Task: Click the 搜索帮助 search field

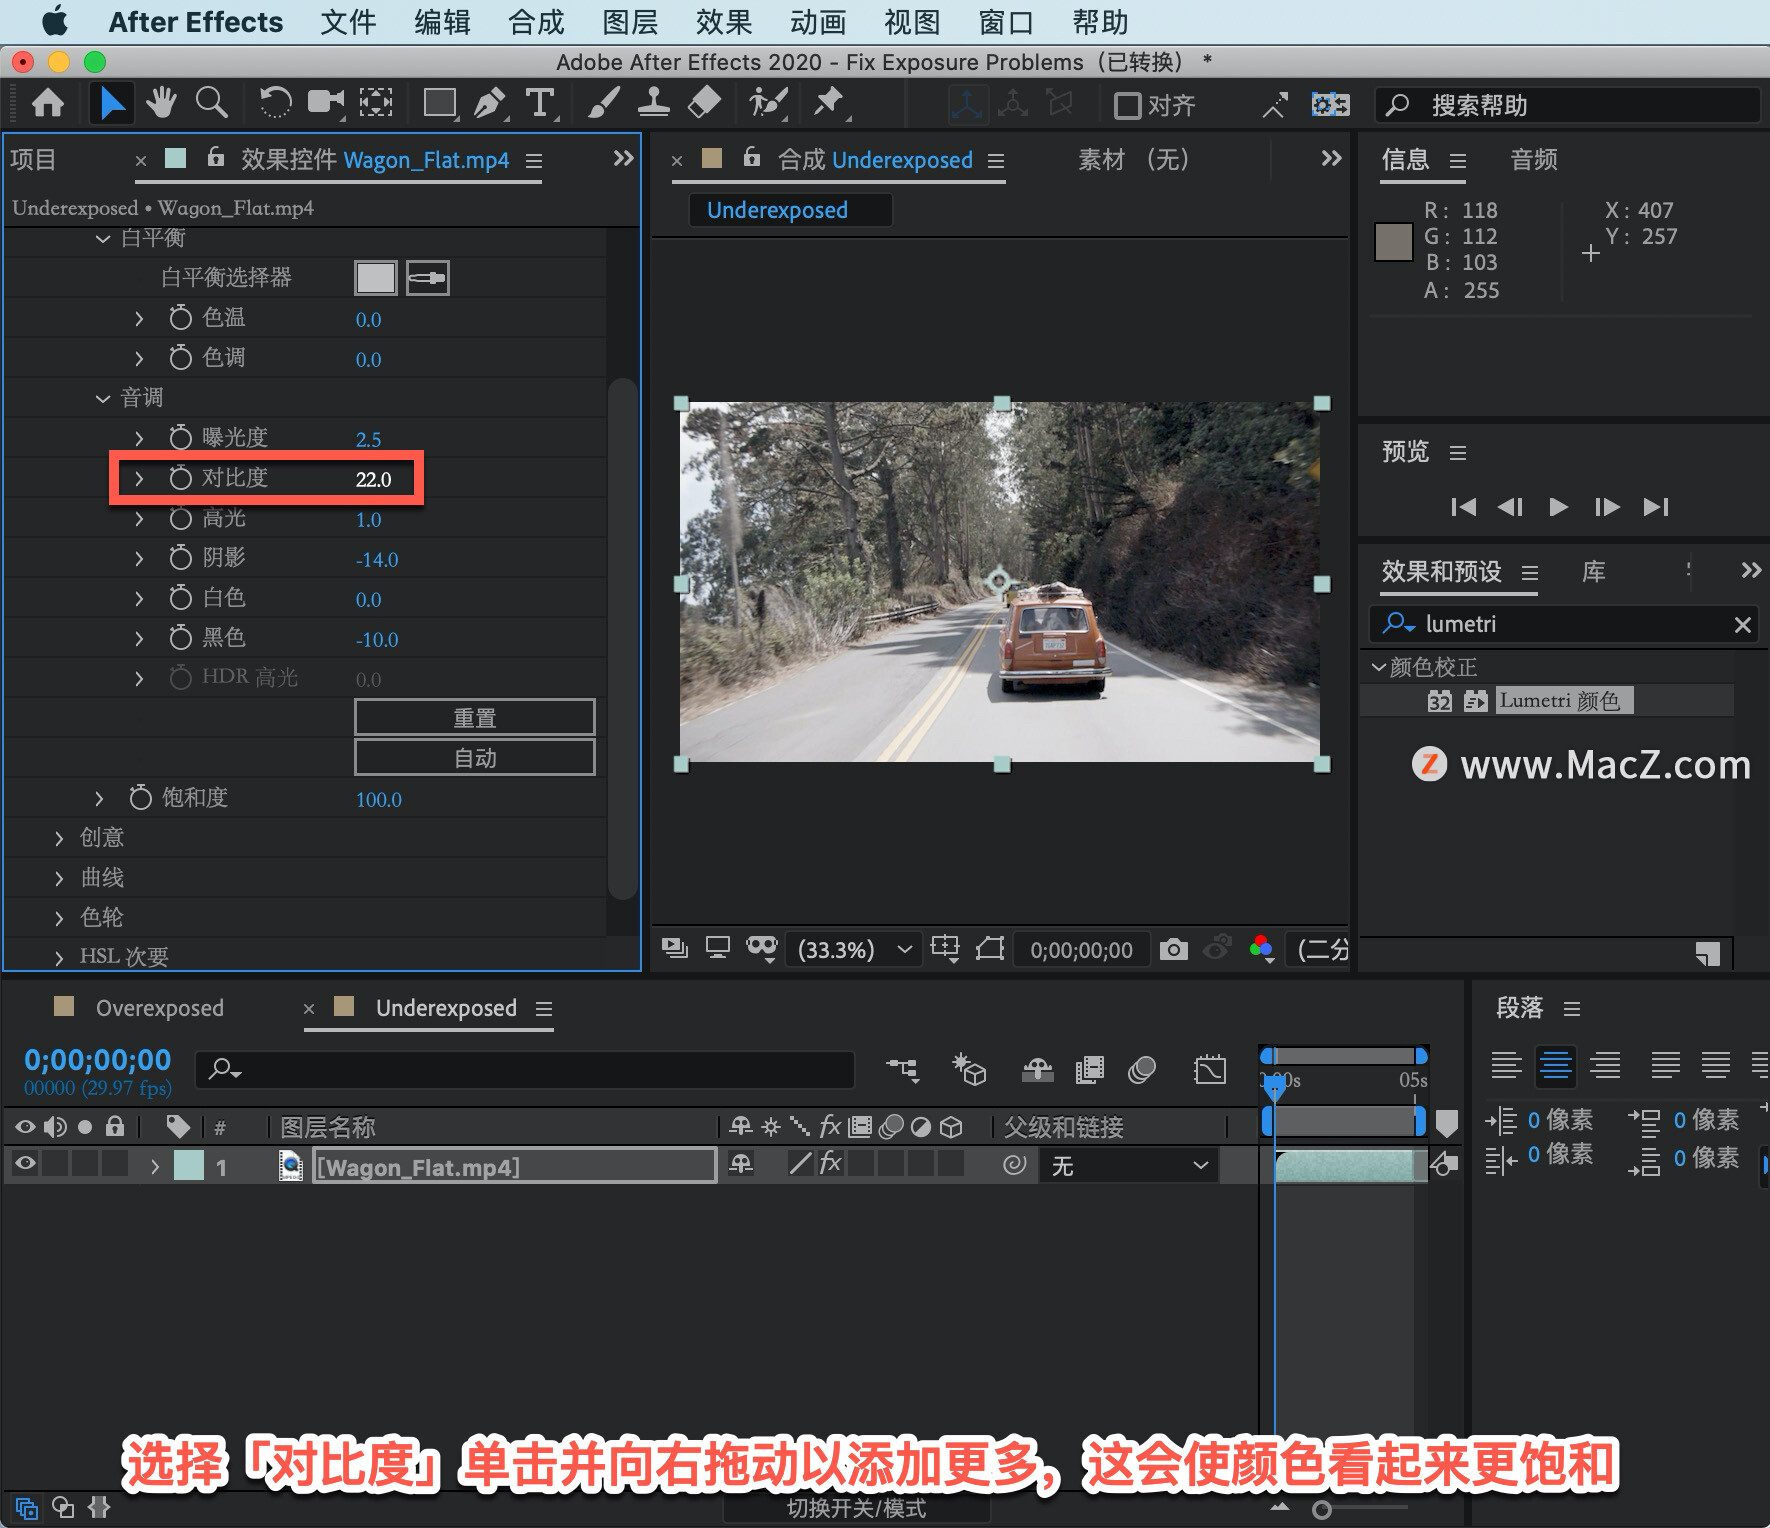Action: 1568,105
